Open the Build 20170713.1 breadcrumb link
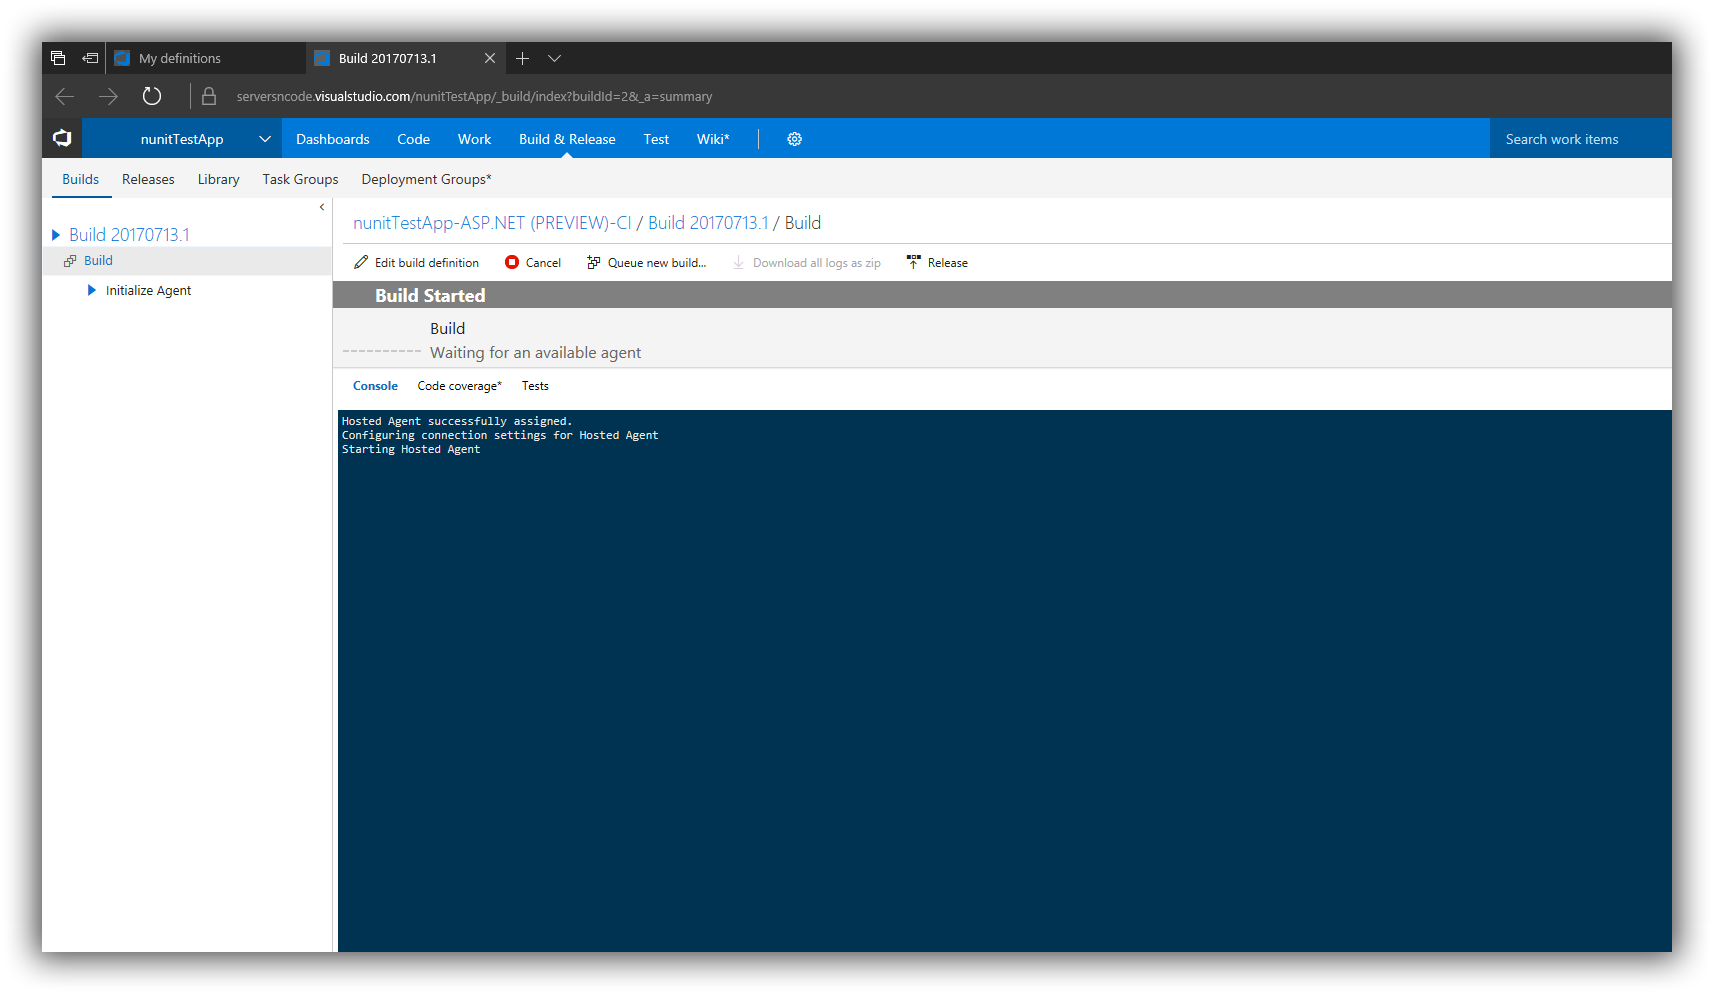 coord(708,223)
